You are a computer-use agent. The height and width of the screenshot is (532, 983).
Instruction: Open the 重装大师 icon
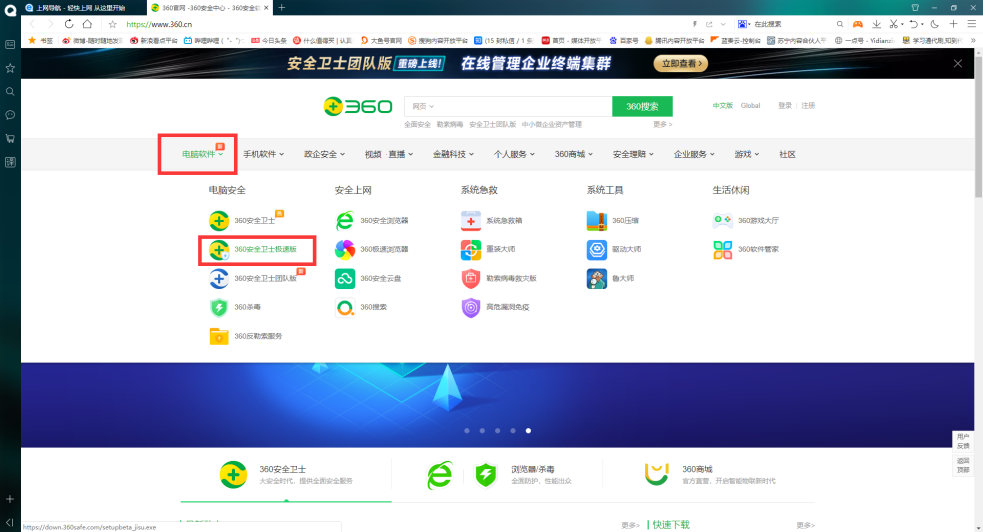click(x=471, y=249)
